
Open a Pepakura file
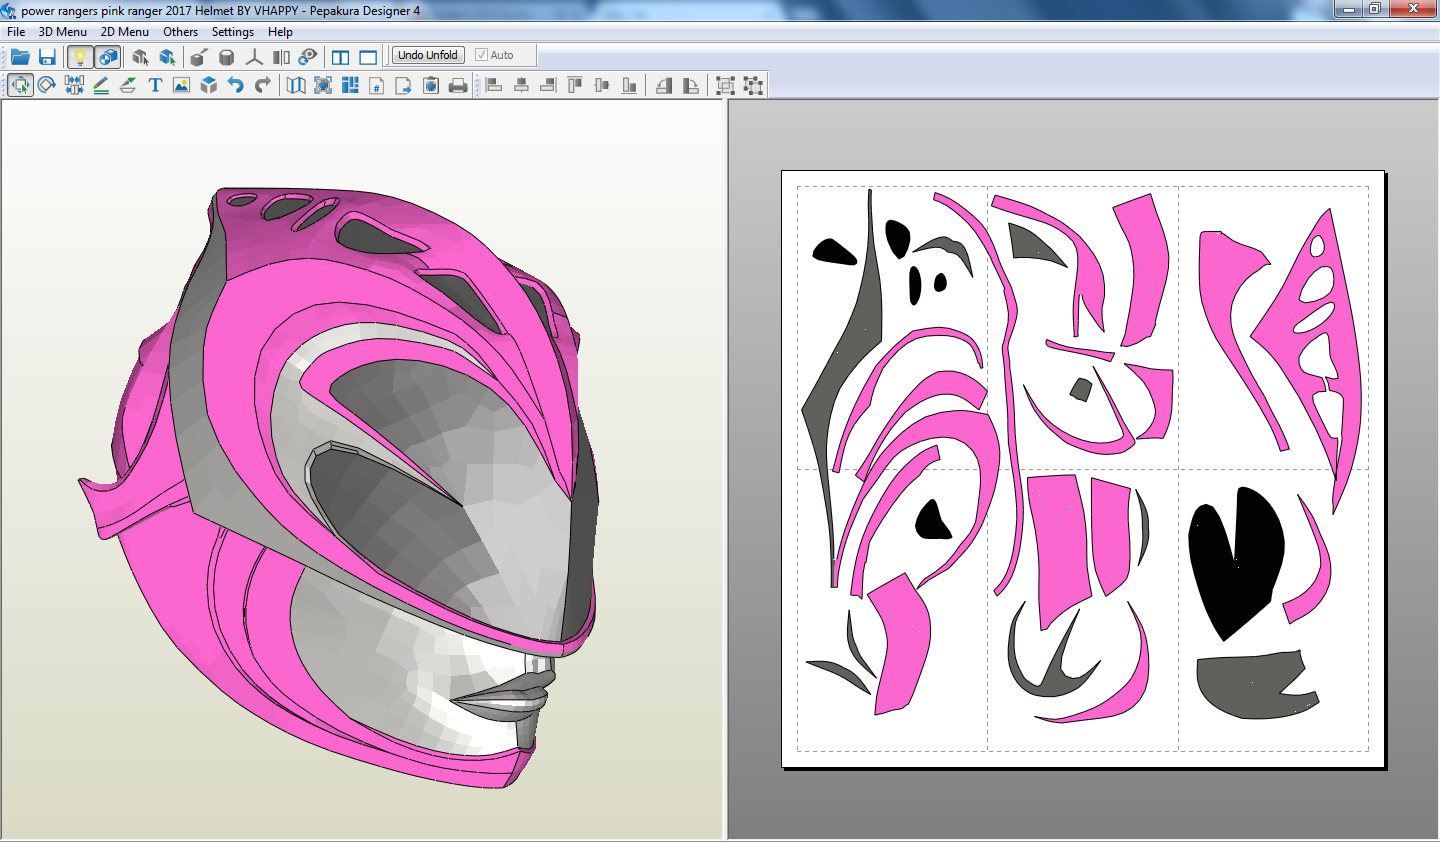19,57
